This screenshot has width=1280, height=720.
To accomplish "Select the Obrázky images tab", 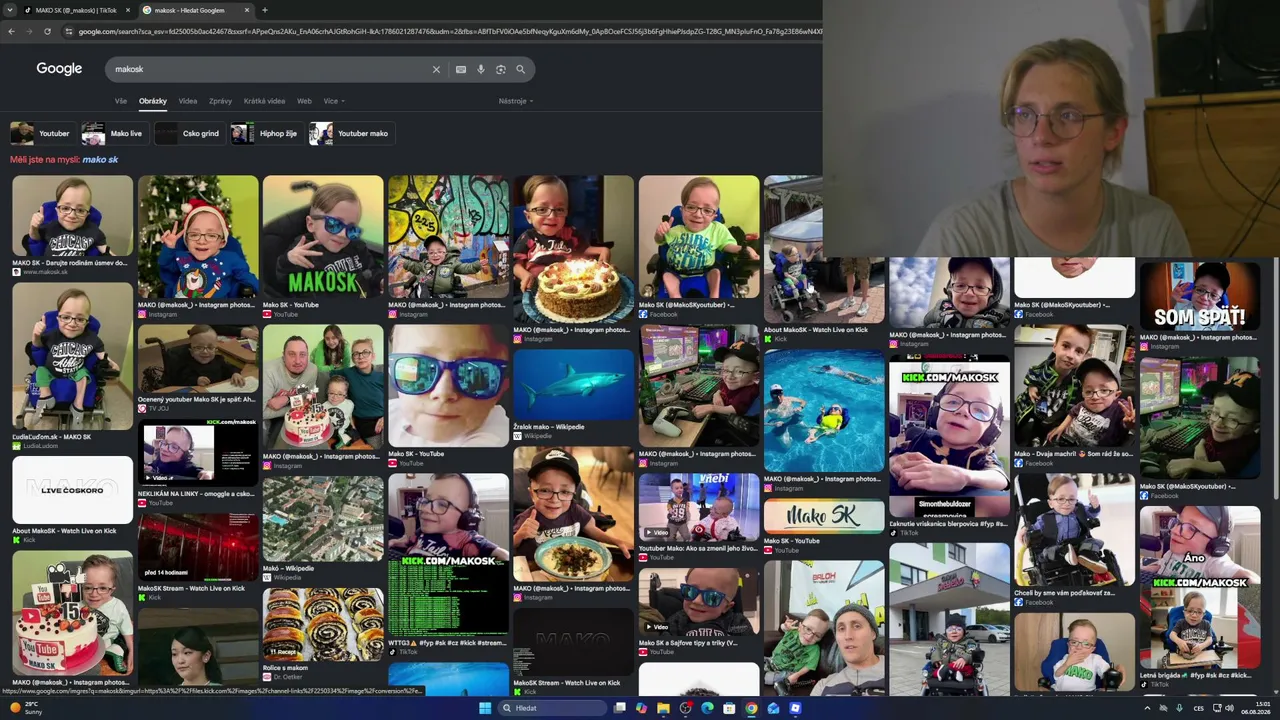I will (x=153, y=101).
